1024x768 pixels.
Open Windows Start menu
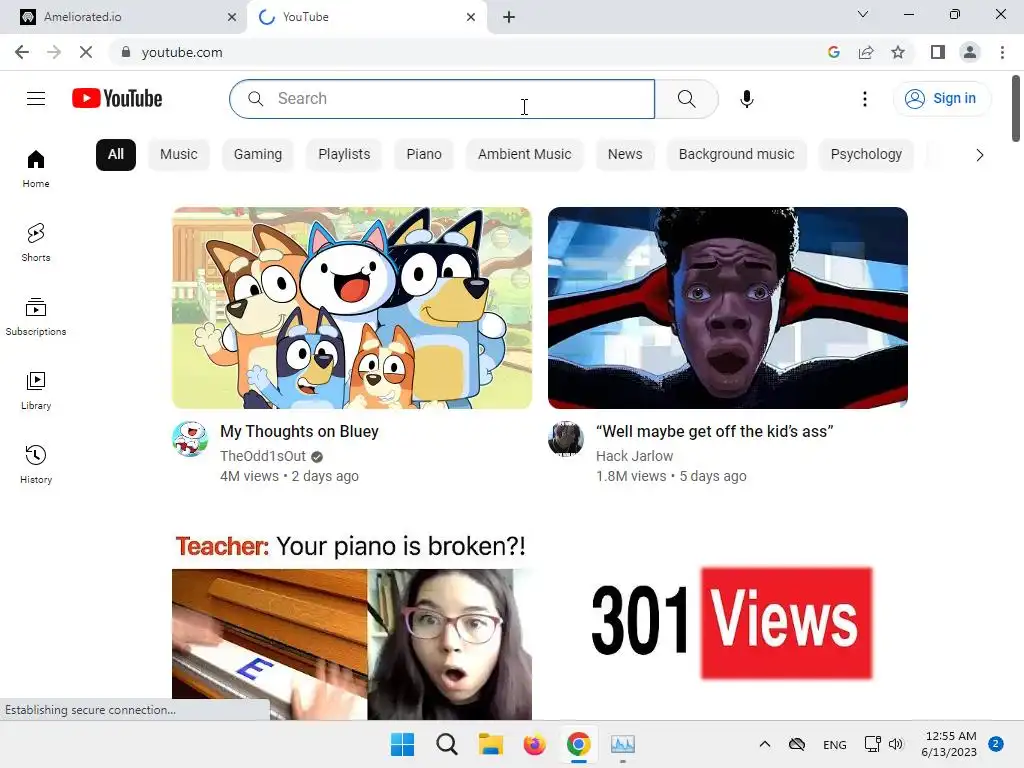coord(402,744)
